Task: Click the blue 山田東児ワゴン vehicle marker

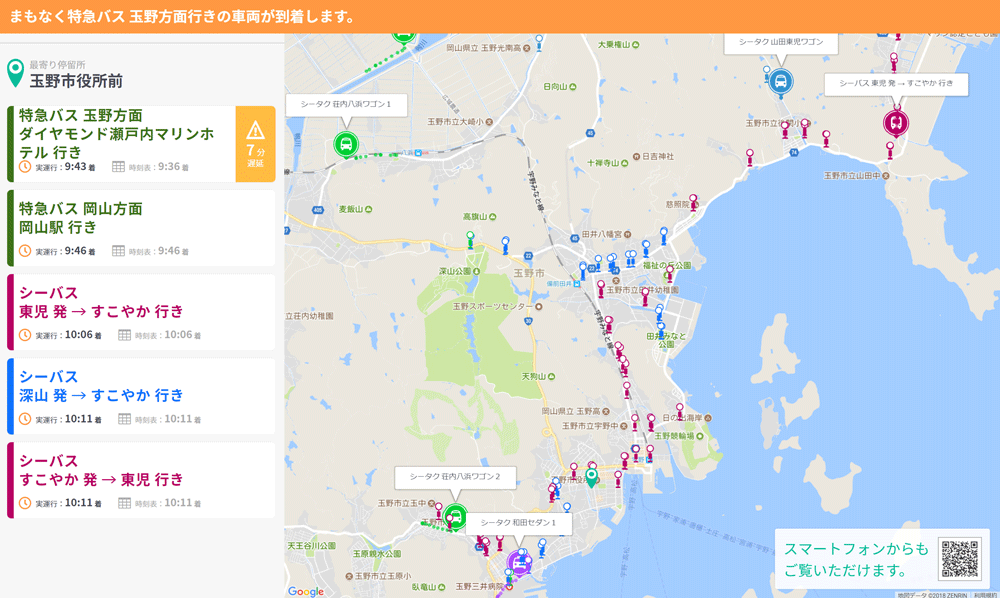Action: tap(781, 82)
